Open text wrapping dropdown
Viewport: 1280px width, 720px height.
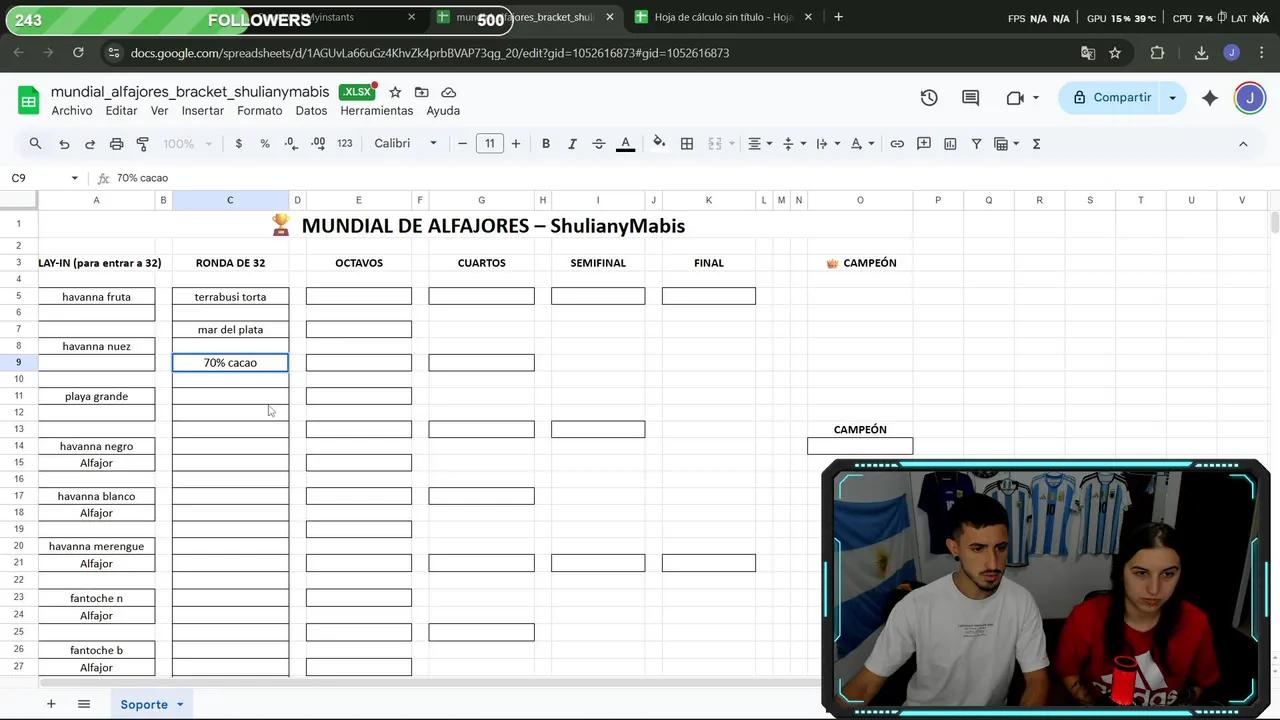pos(827,144)
